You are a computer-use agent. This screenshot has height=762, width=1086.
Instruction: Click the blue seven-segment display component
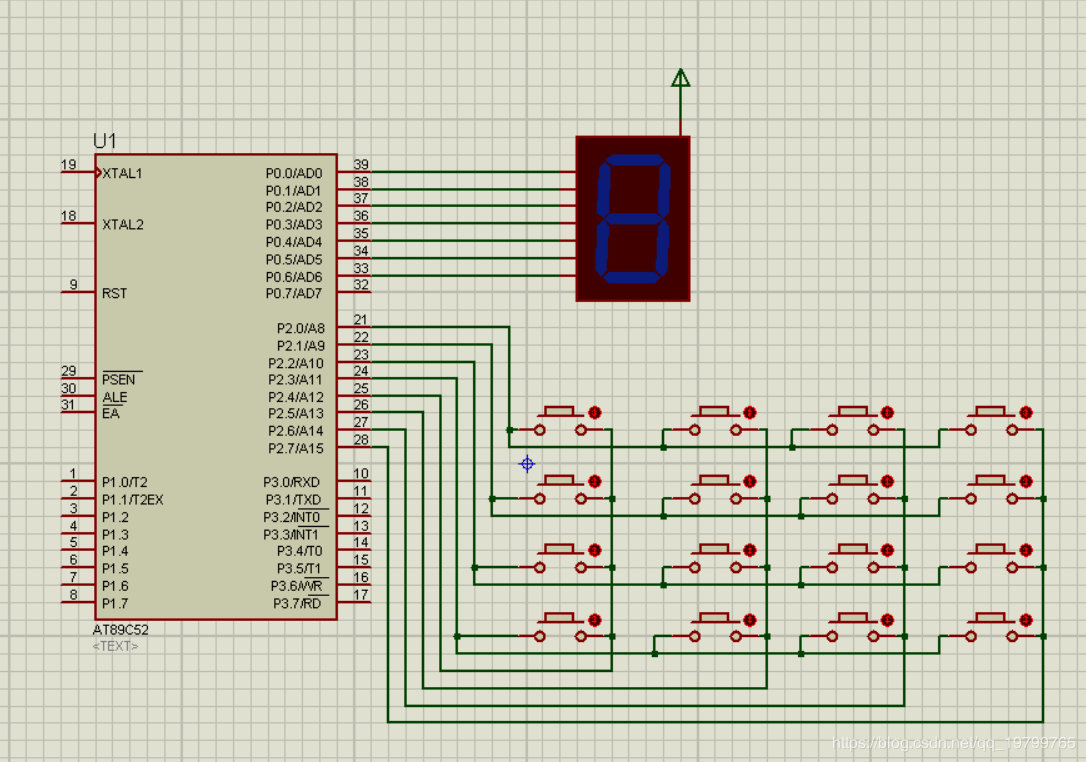[633, 219]
